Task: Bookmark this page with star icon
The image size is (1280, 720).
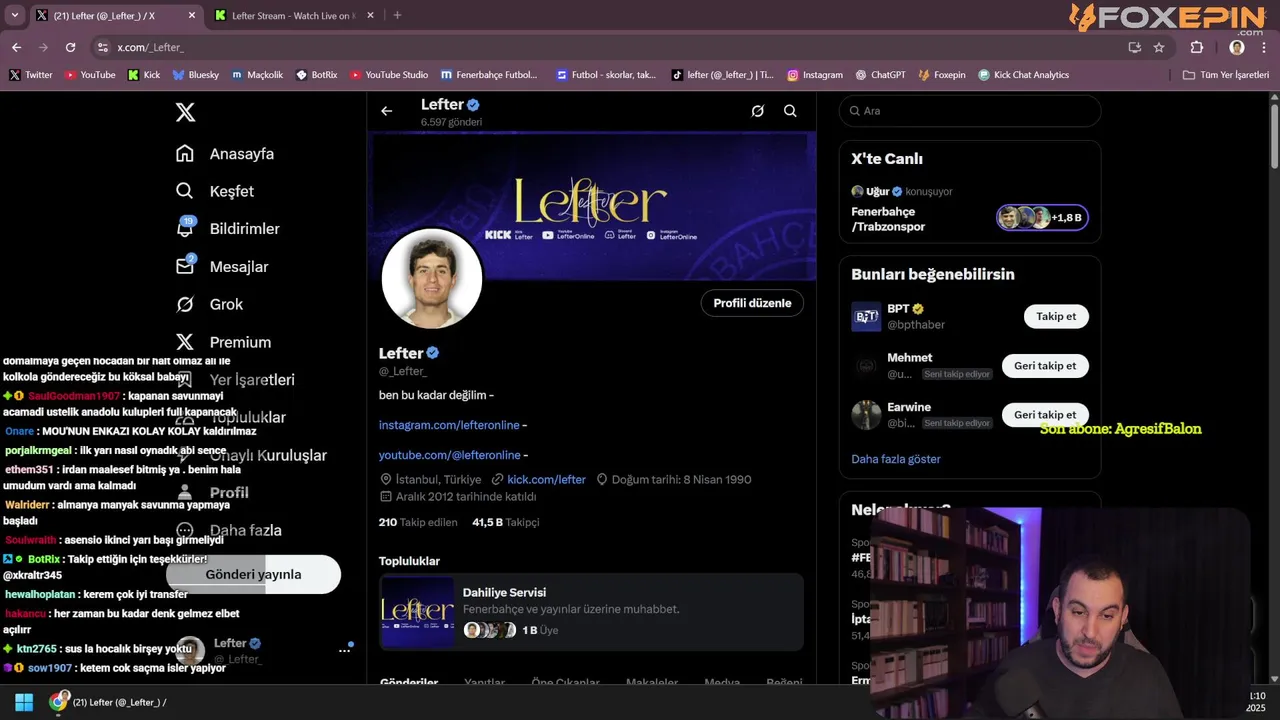Action: point(1159,47)
